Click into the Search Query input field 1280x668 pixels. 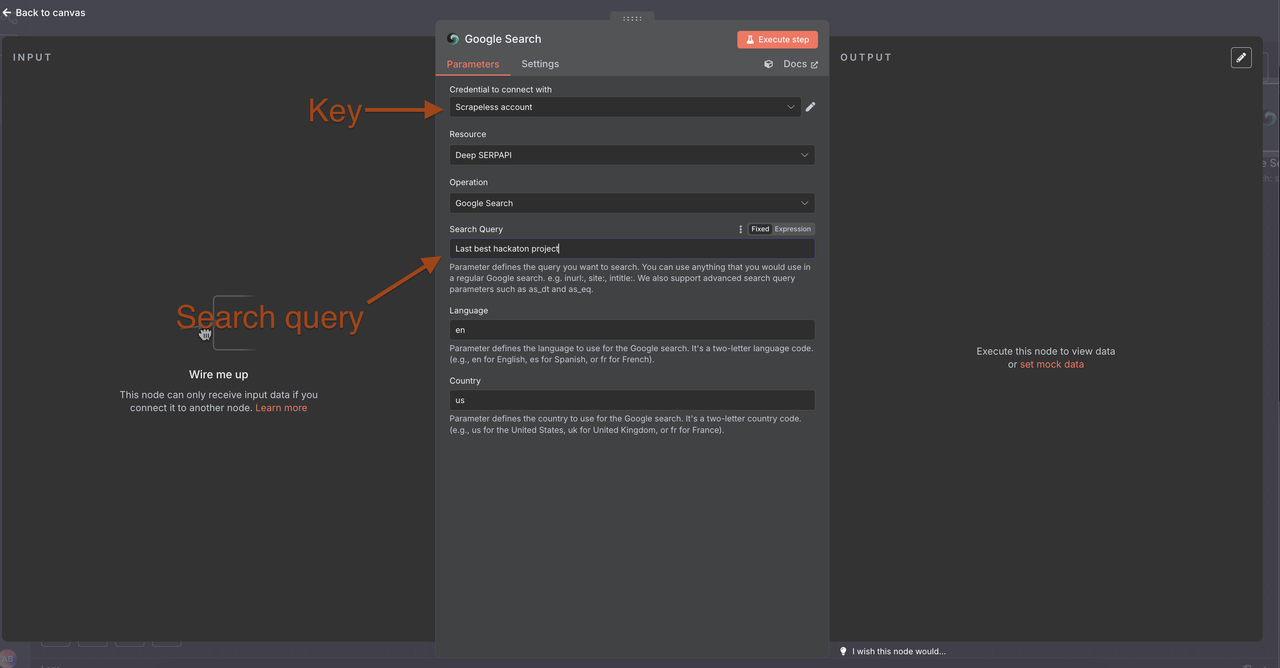632,248
